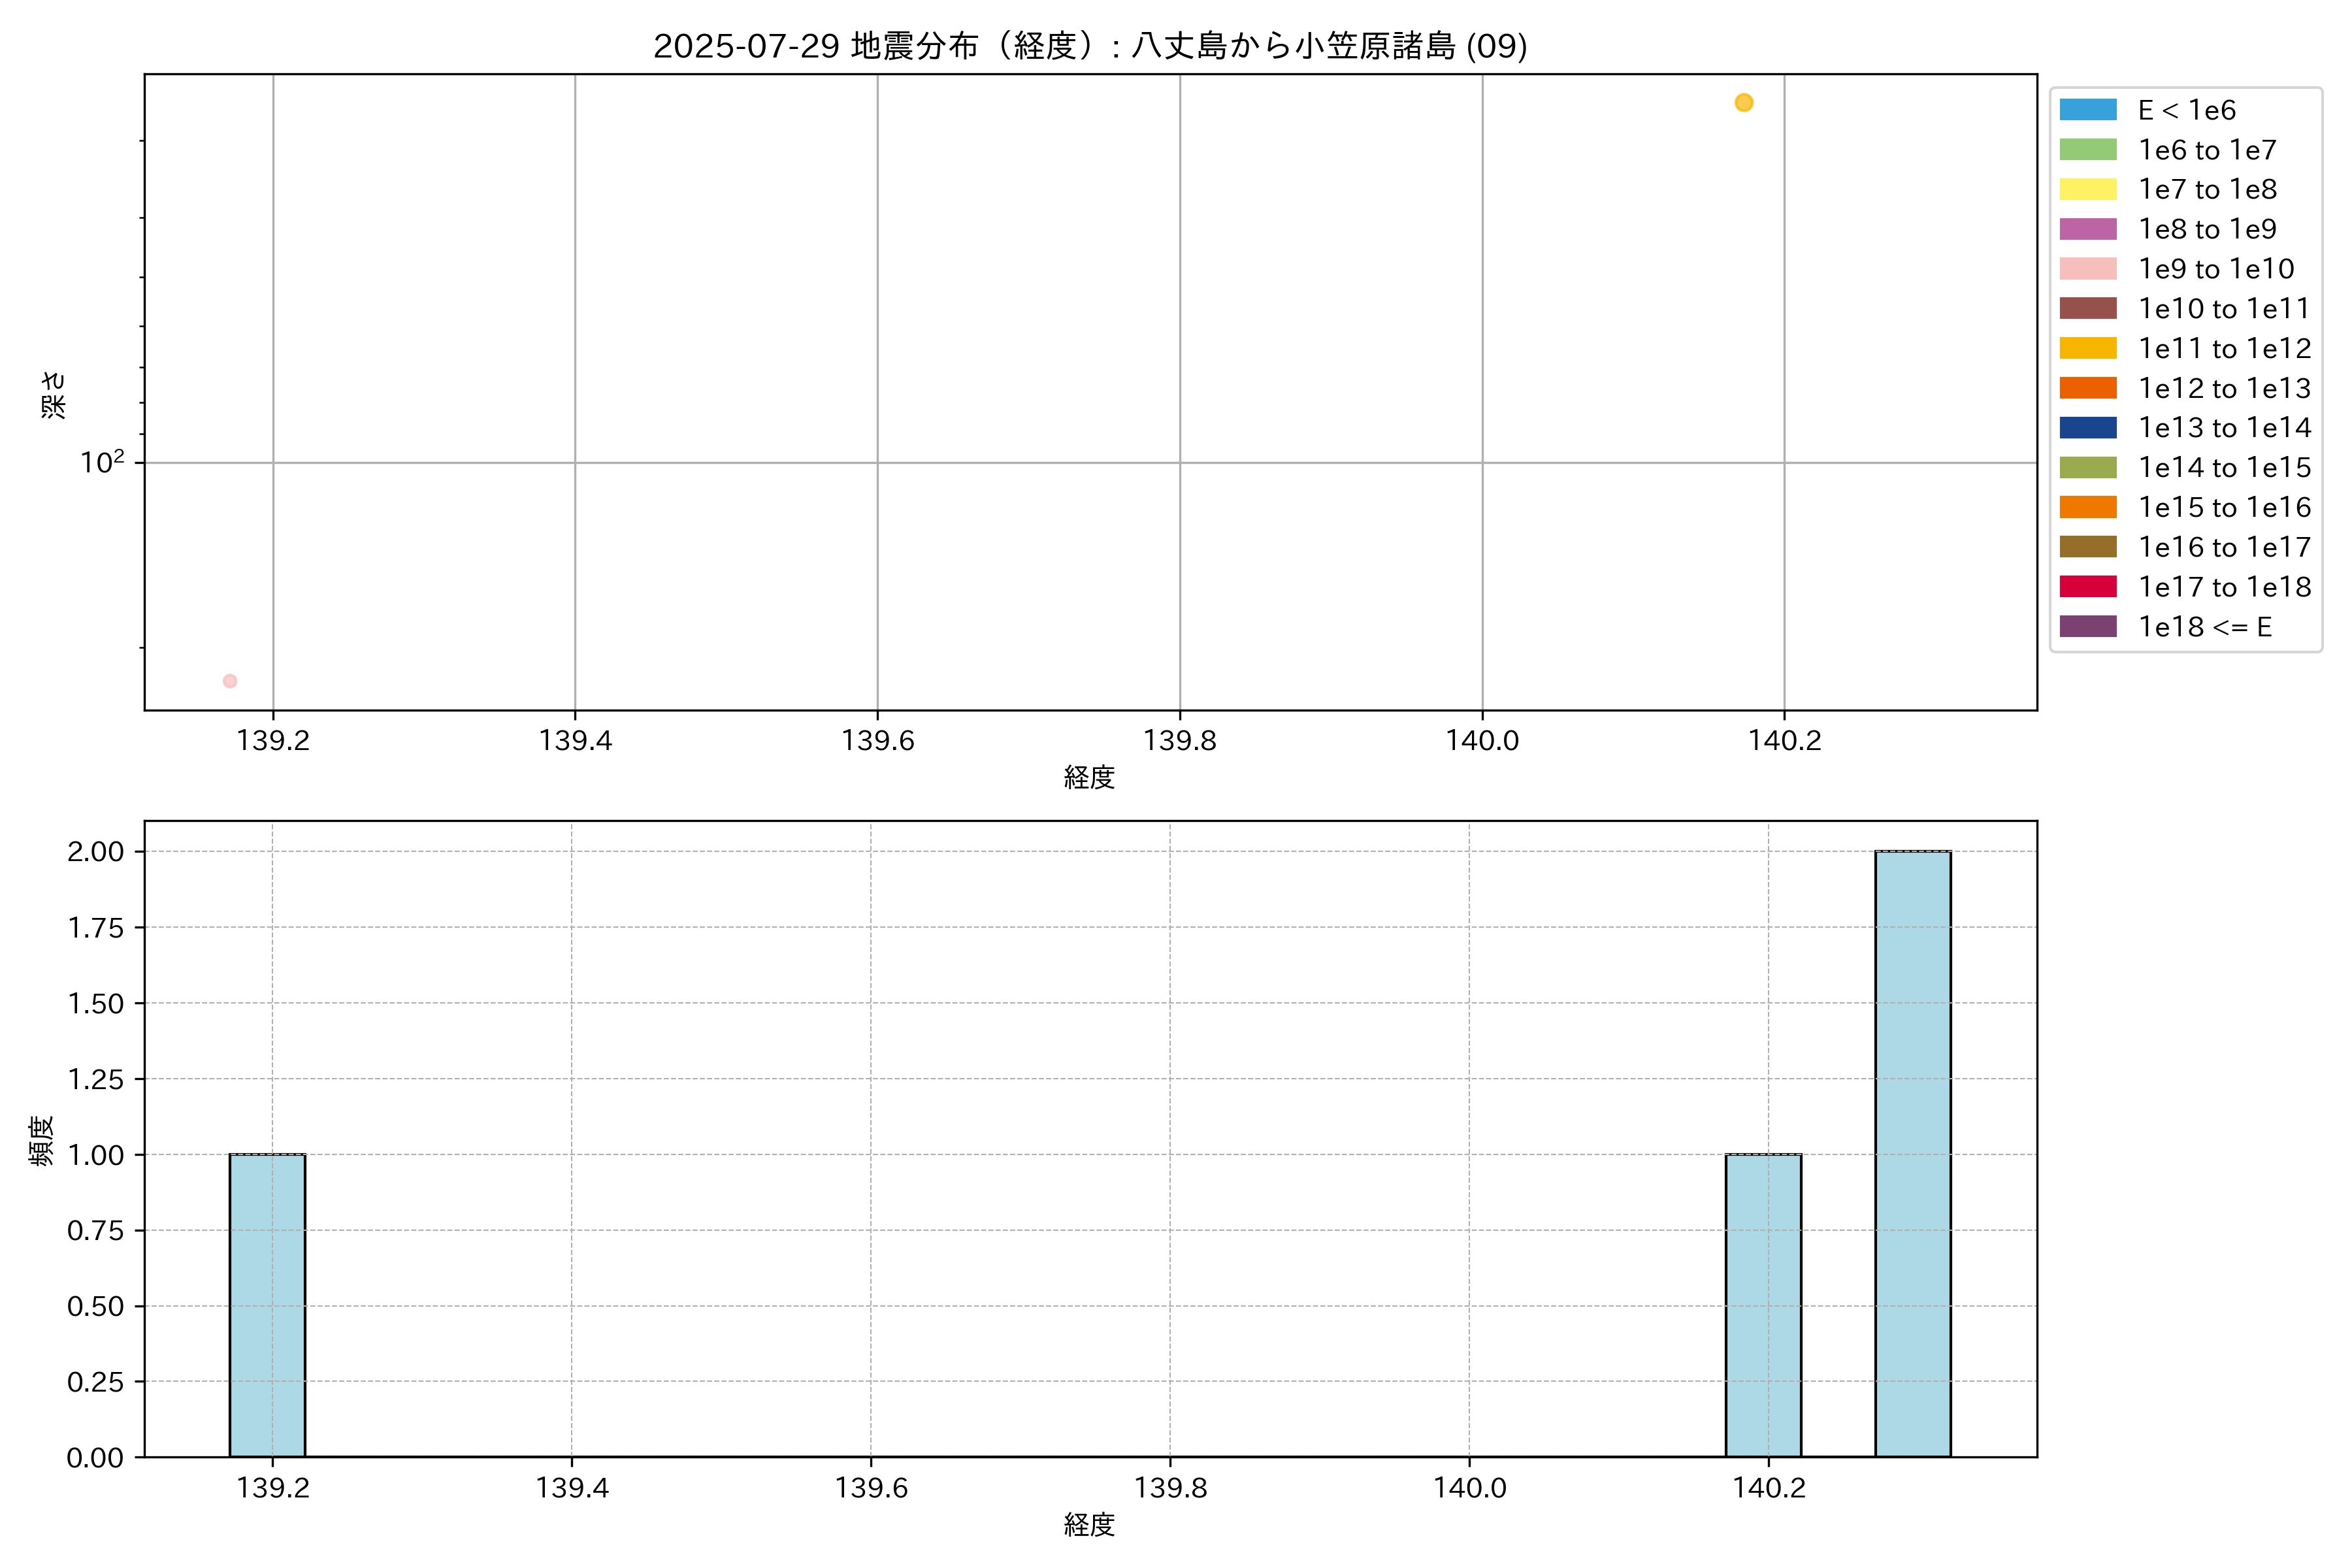Click the navy '1e13 to 1e14' legend swatch
Viewport: 2352px width, 1568px height.
point(2088,428)
